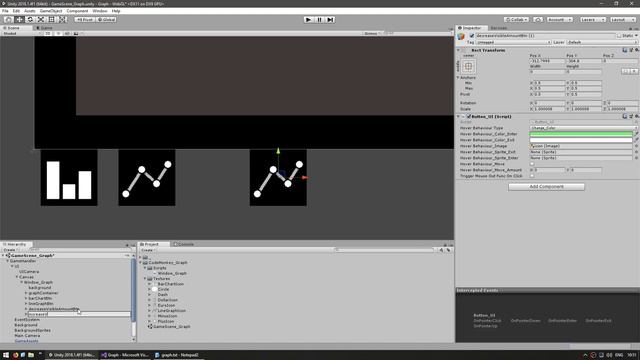The width and height of the screenshot is (640, 360).
Task: Open the File menu
Action: (5, 11)
